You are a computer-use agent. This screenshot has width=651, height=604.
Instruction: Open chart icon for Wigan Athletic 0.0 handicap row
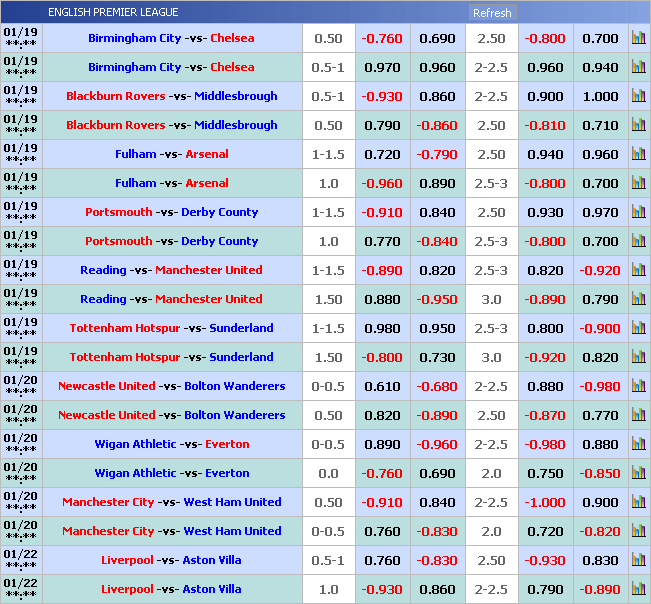(x=638, y=474)
